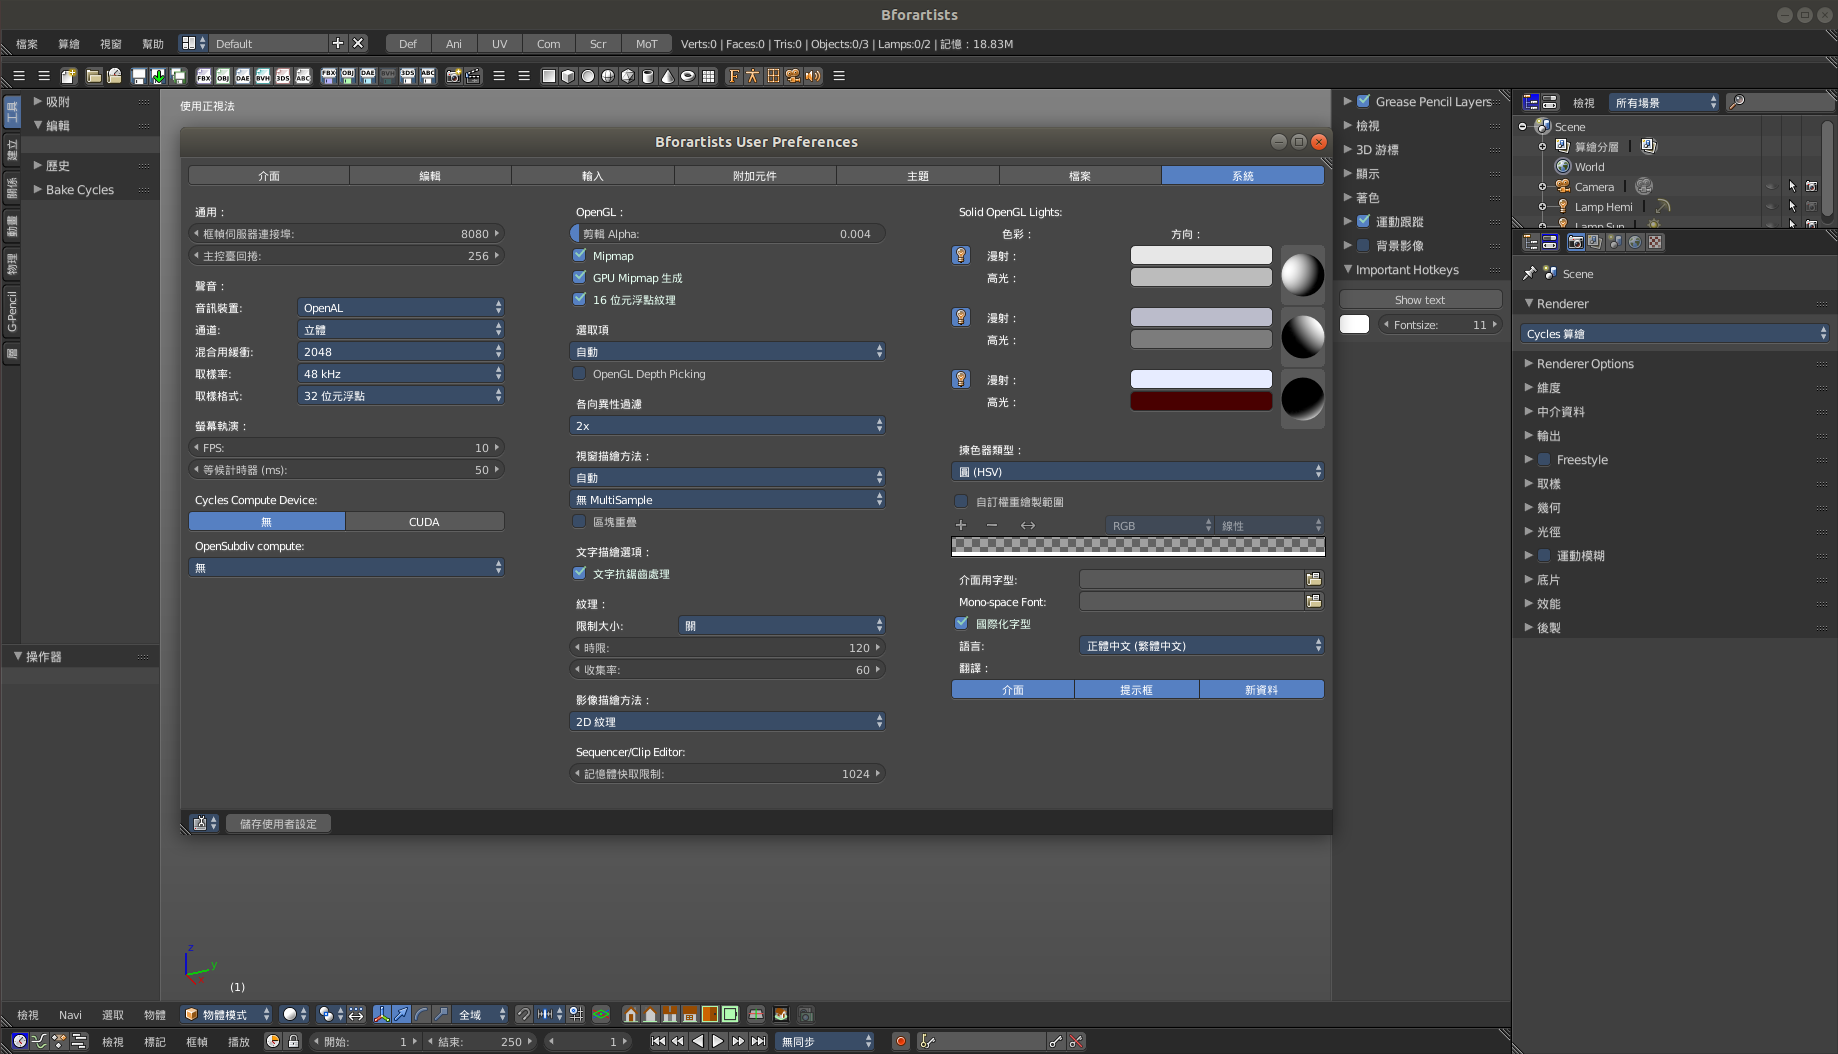Click the import FBX icon
Image resolution: width=1838 pixels, height=1054 pixels.
pyautogui.click(x=204, y=76)
